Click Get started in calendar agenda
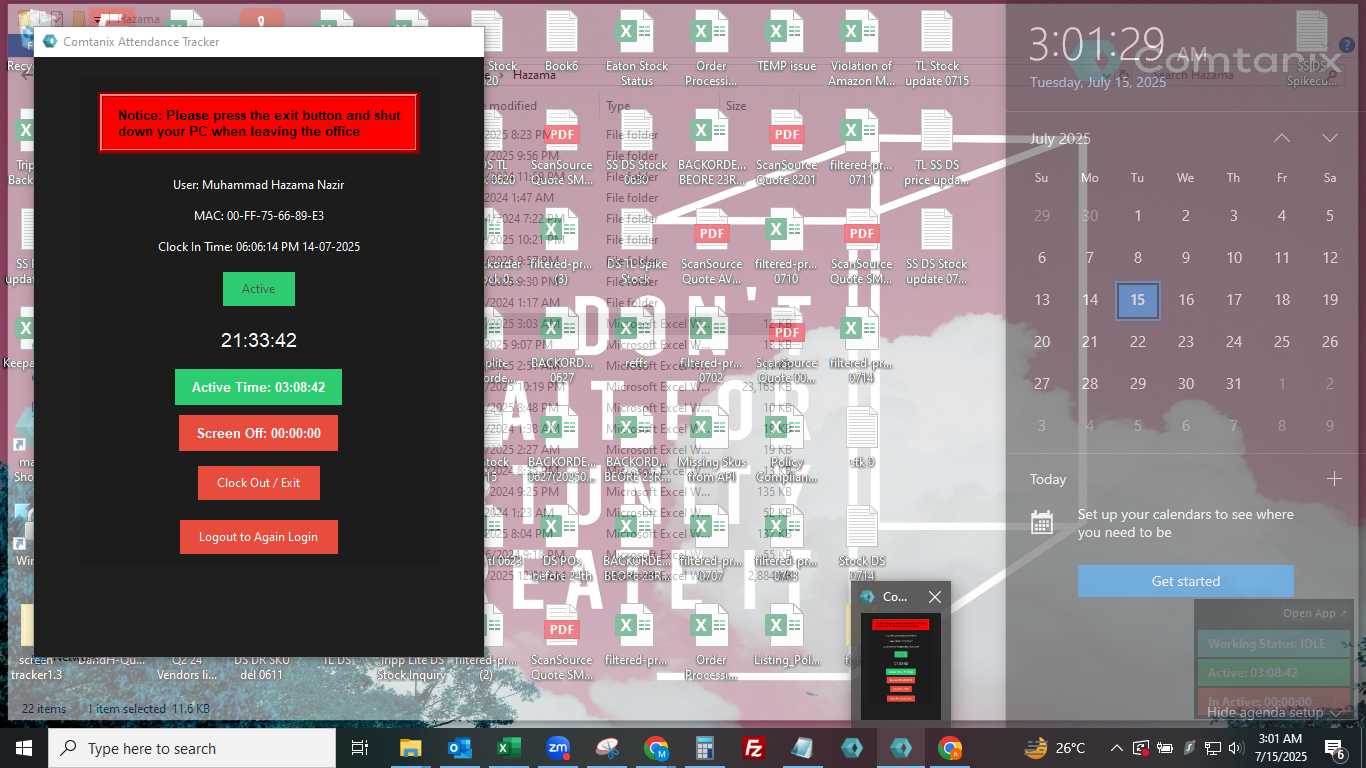The width and height of the screenshot is (1366, 768). click(1186, 581)
